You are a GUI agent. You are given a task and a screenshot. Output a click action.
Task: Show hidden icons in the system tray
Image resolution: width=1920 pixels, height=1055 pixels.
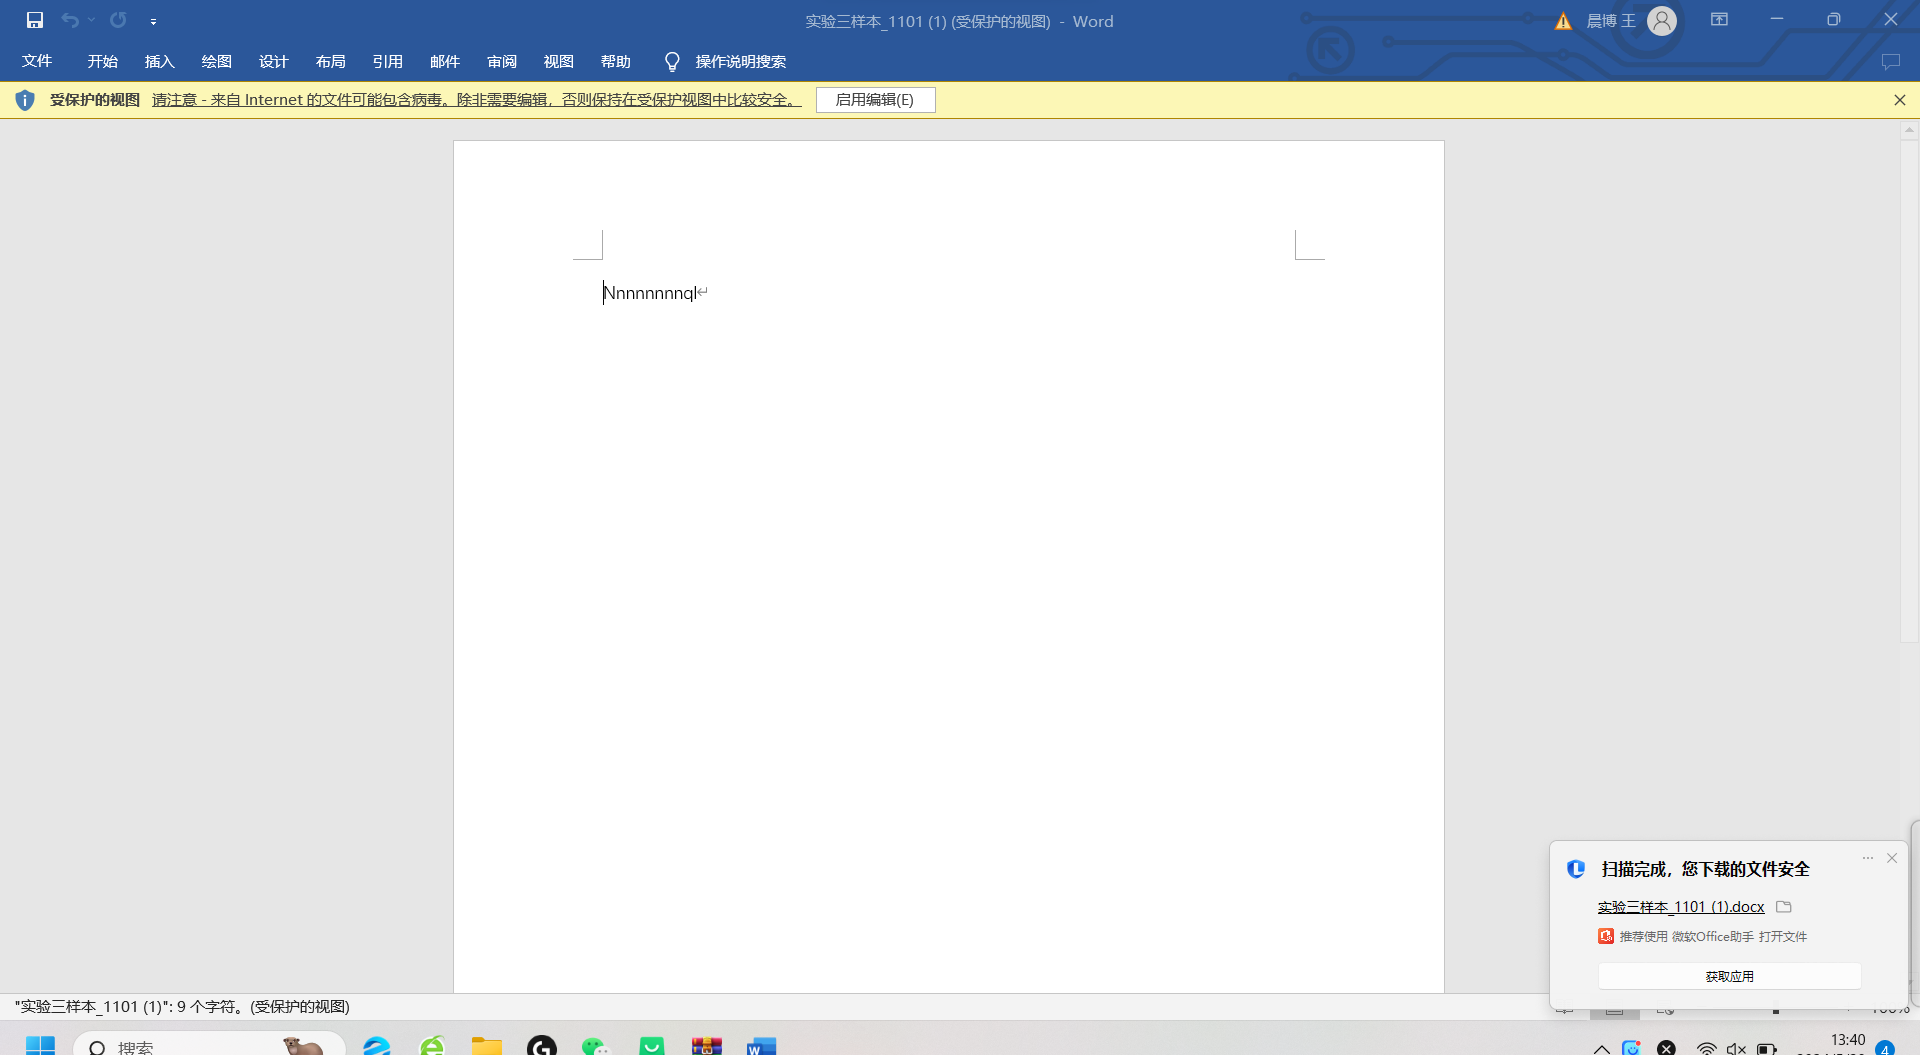[1602, 1048]
